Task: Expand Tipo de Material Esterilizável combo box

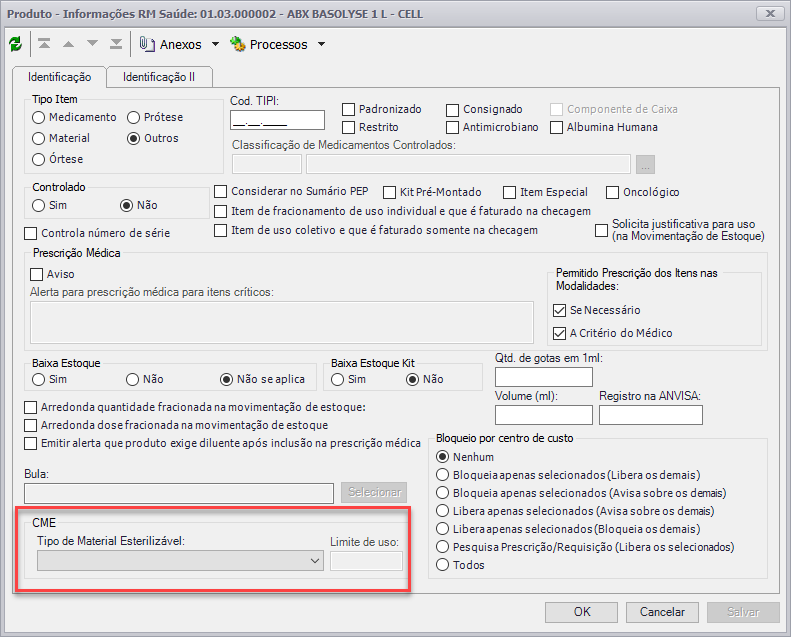Action: click(x=181, y=561)
